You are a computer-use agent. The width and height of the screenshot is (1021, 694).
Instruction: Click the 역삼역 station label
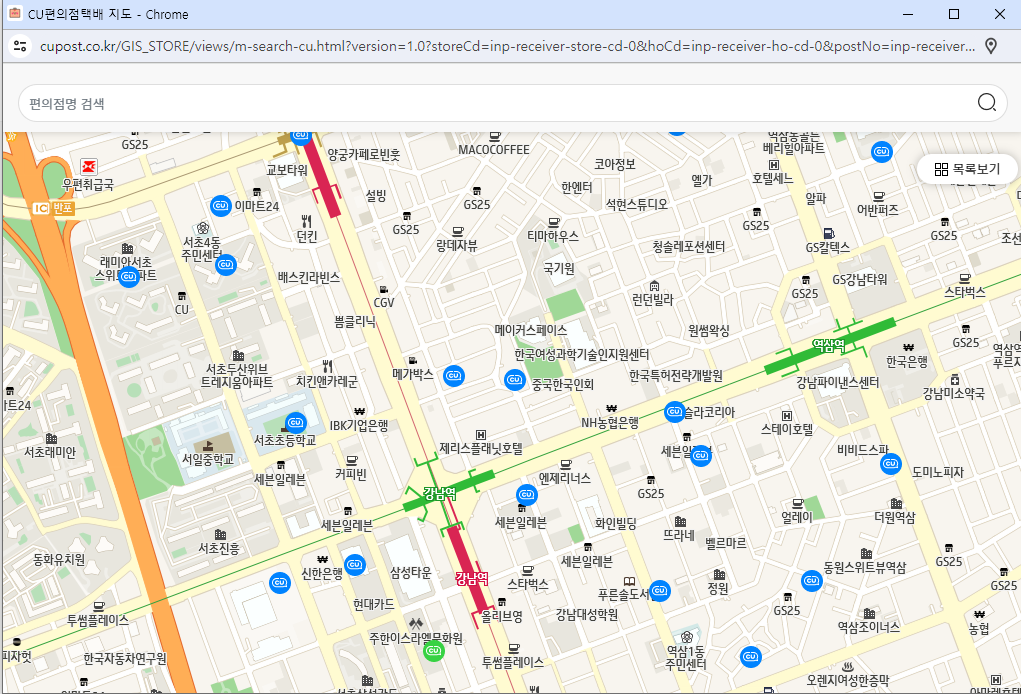(828, 346)
